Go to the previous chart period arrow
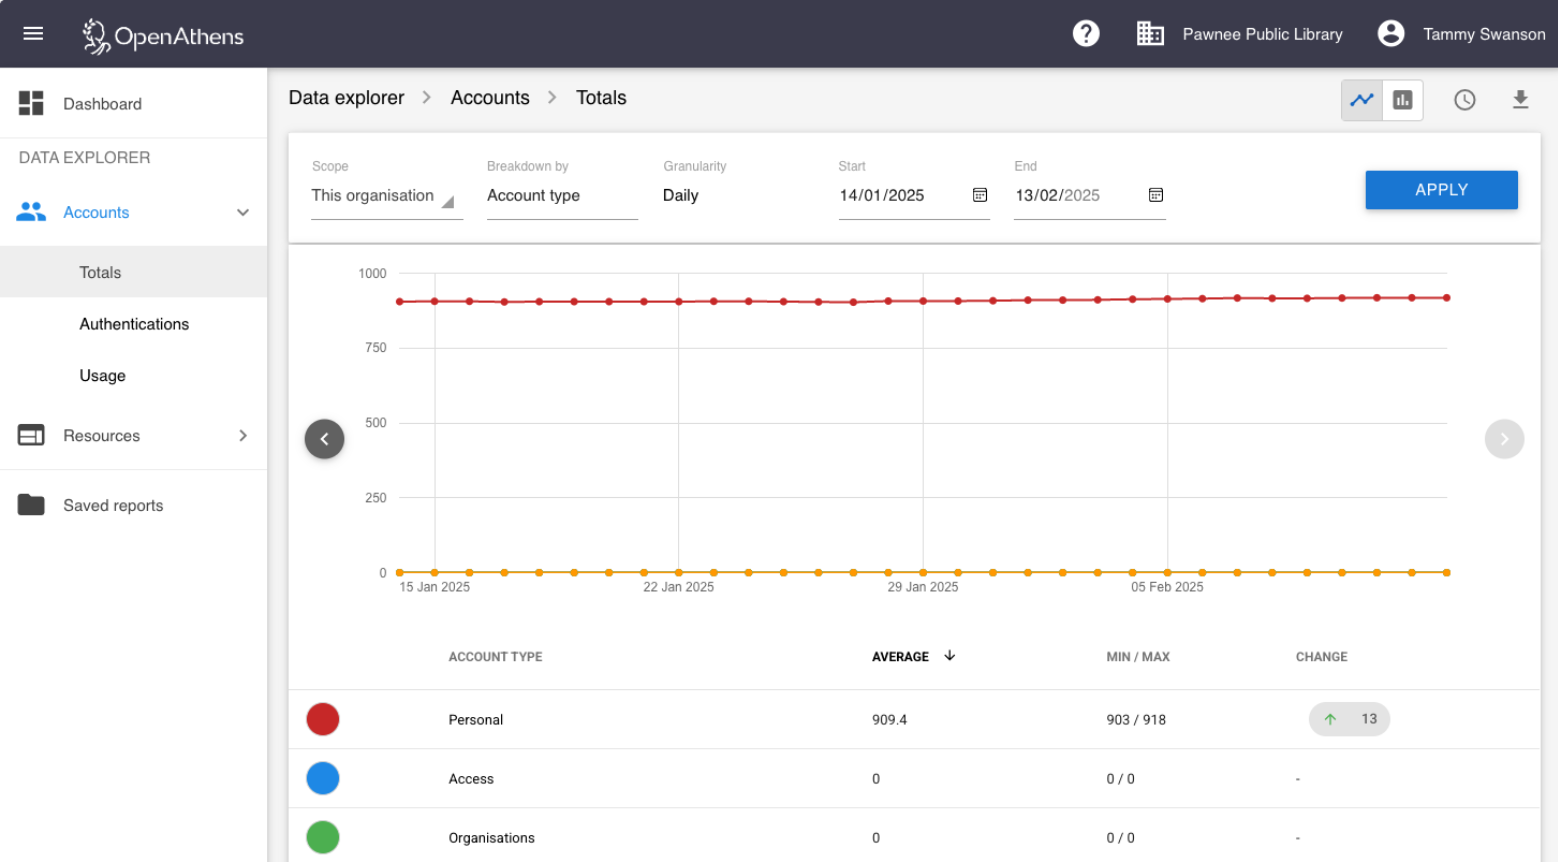This screenshot has height=862, width=1558. pyautogui.click(x=324, y=439)
